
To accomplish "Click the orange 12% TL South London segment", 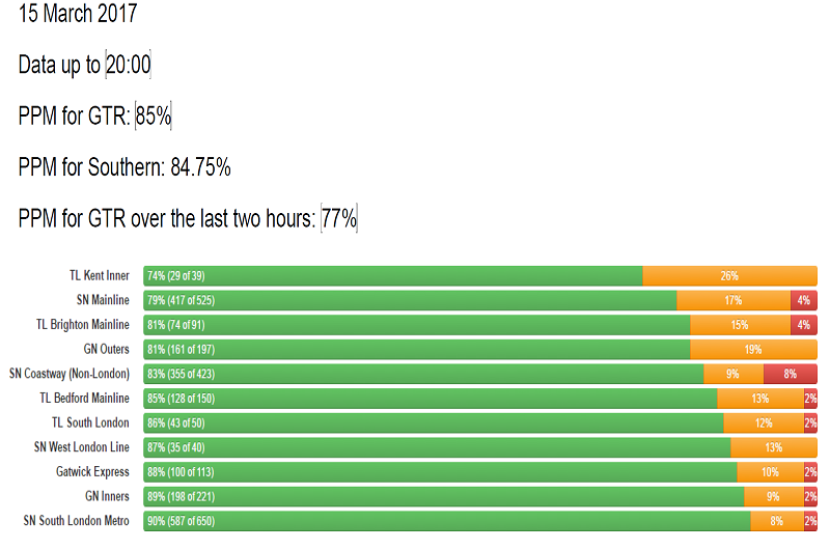I will click(763, 423).
